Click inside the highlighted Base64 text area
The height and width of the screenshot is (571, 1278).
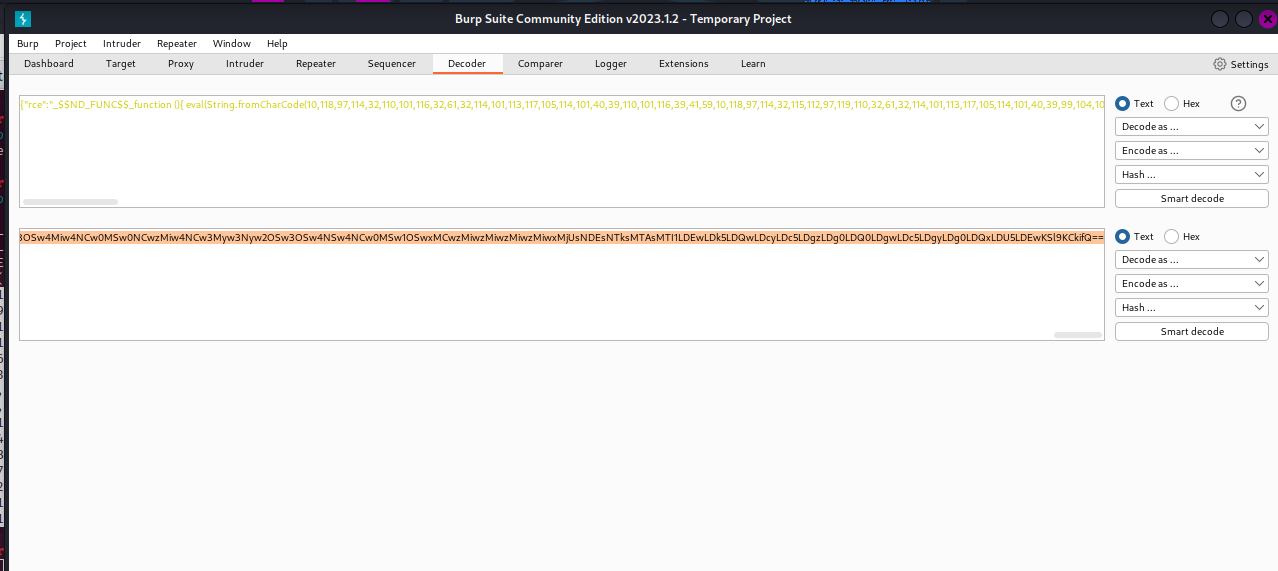pos(560,238)
